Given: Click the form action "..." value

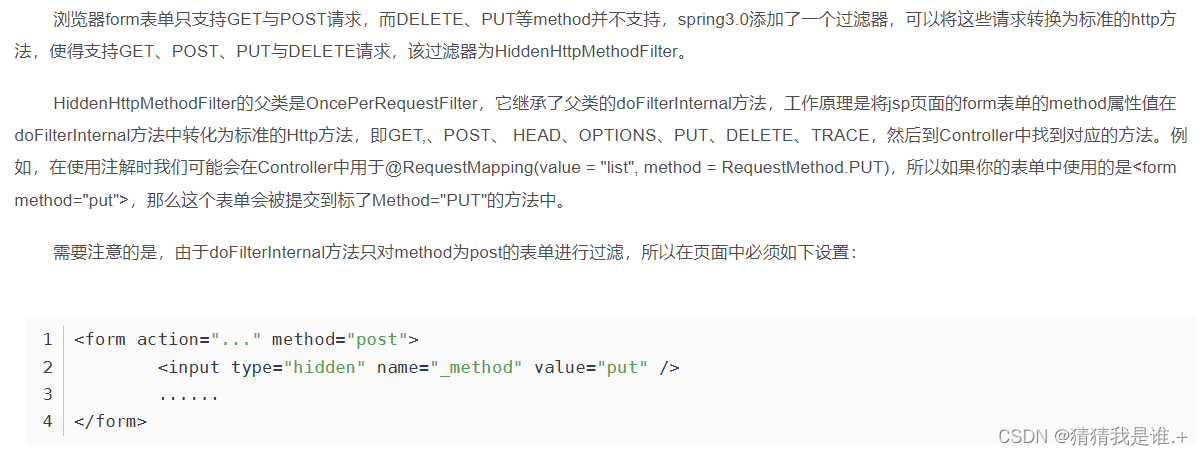Looking at the screenshot, I should coord(235,339).
